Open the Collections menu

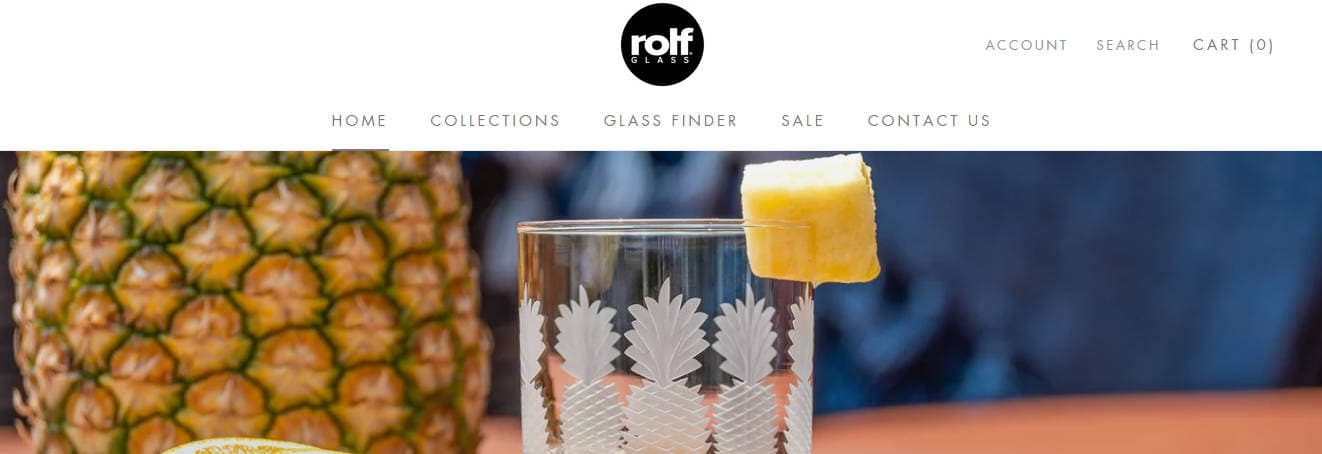click(495, 120)
